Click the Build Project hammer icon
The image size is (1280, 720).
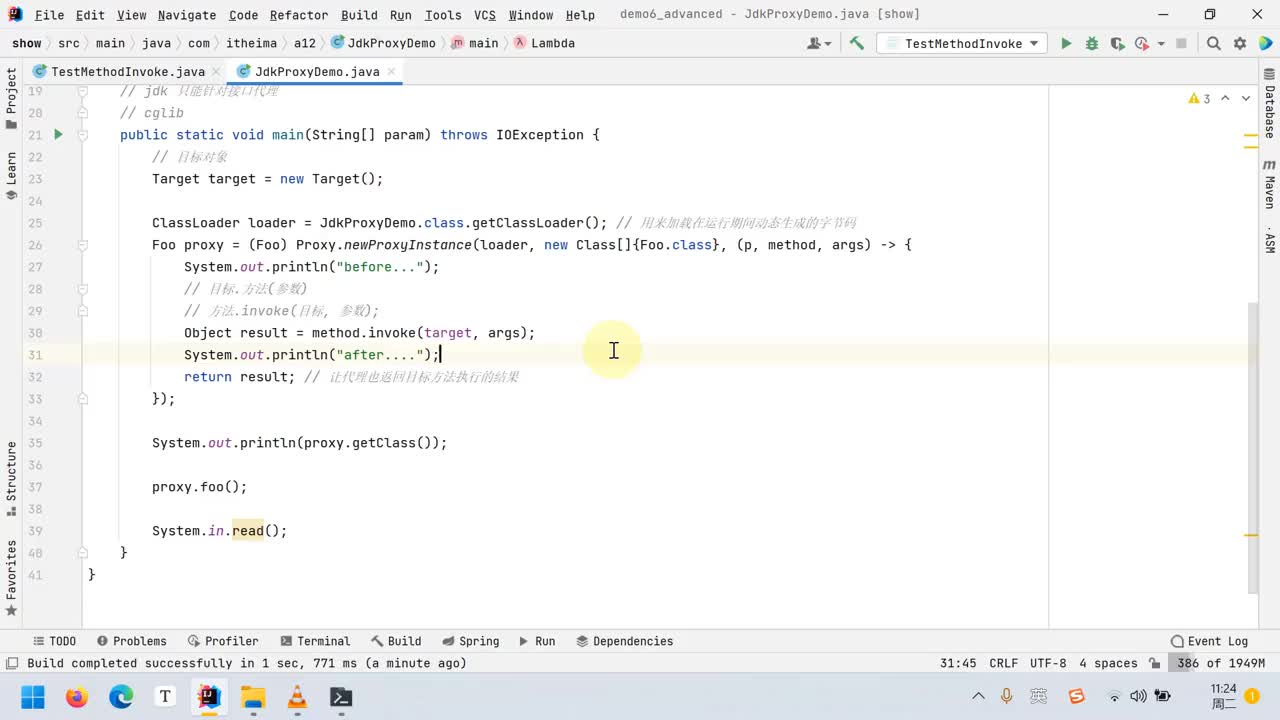(x=857, y=43)
